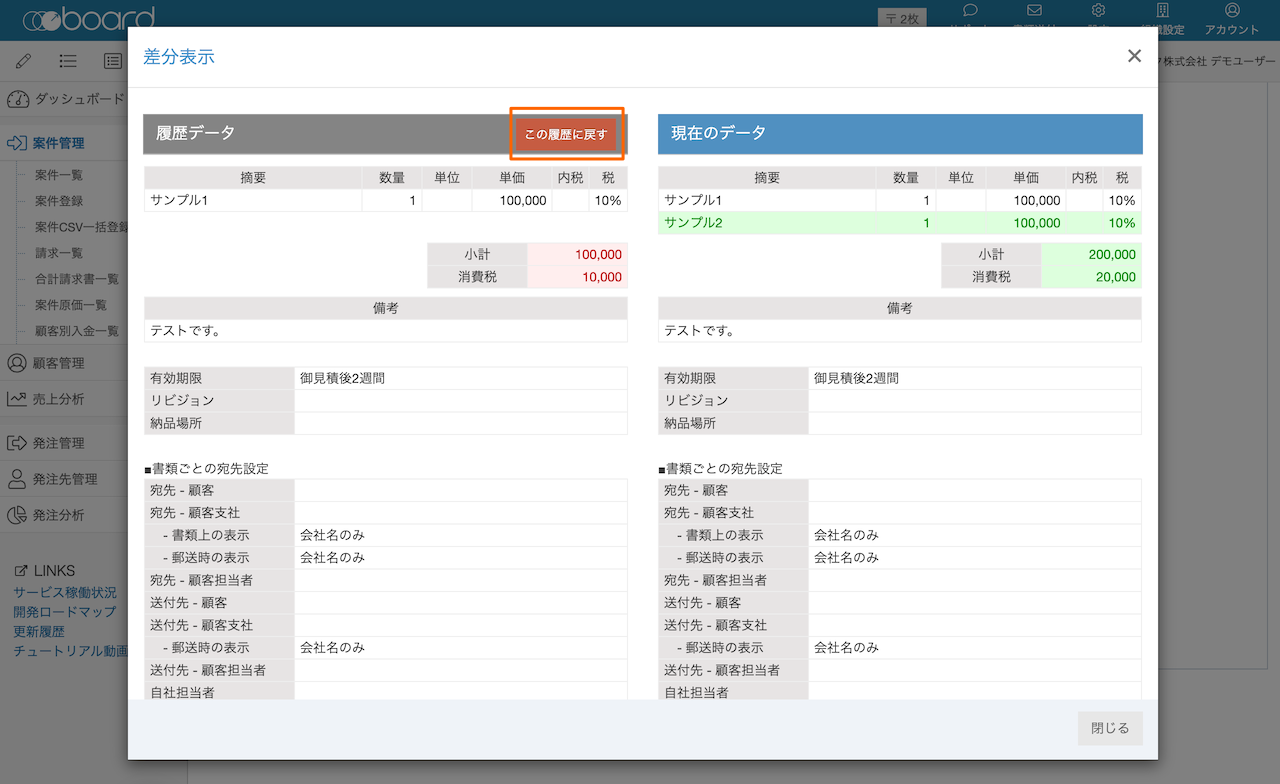Viewport: 1280px width, 784px height.
Task: Click テストです。 in the current data 備考
Action: pos(700,330)
